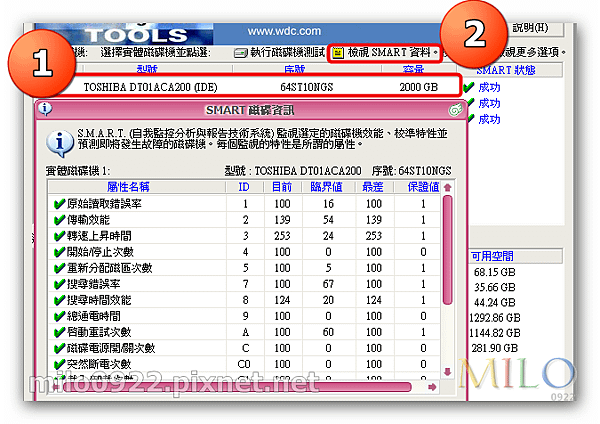This screenshot has height=424, width=600.
Task: Click the View SMART data smiley icon
Action: pos(338,52)
